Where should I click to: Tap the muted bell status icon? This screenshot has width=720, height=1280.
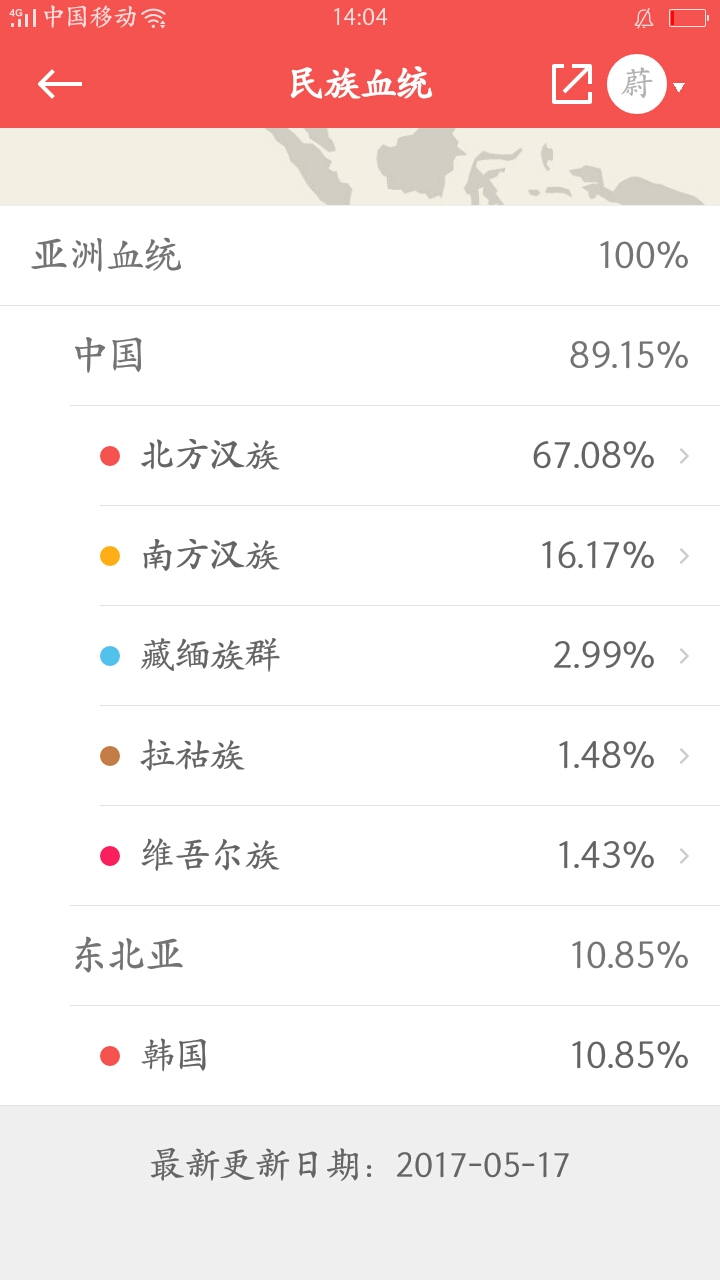click(x=644, y=18)
